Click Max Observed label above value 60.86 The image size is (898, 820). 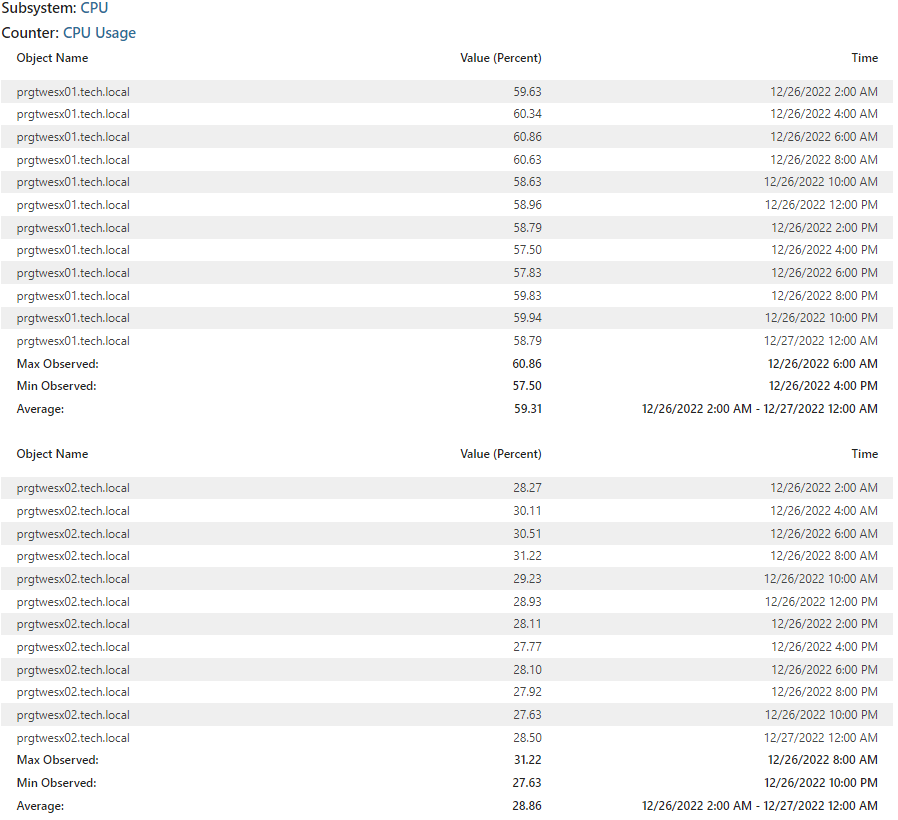click(57, 364)
